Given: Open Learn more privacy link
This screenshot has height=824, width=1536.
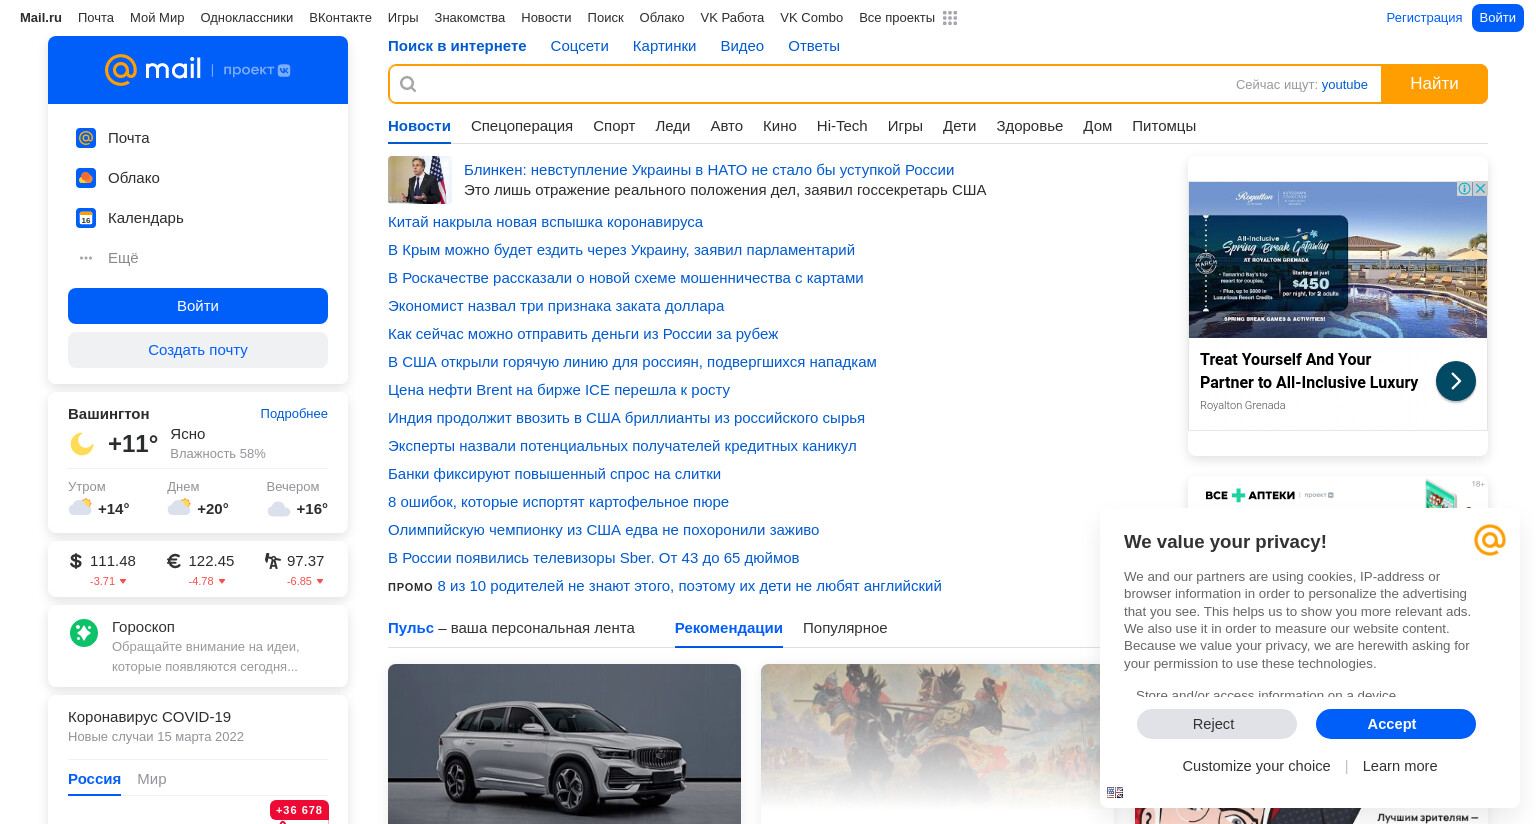Looking at the screenshot, I should [x=1400, y=766].
